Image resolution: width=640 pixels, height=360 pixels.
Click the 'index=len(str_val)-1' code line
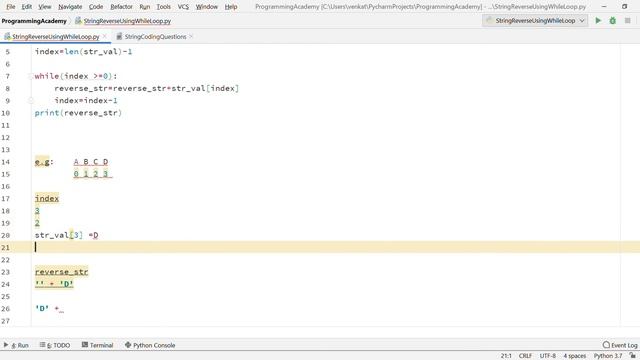tap(83, 51)
